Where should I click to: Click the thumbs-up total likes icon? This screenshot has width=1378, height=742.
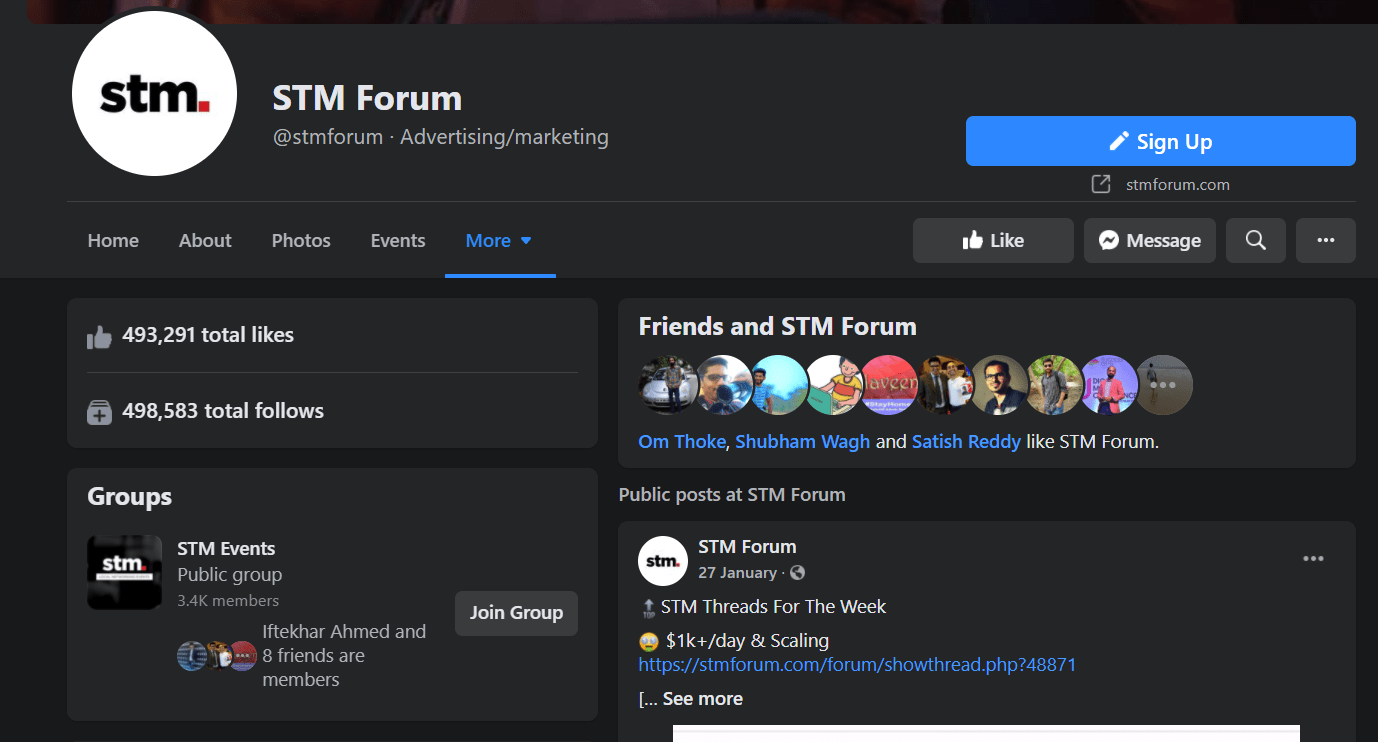pyautogui.click(x=99, y=336)
